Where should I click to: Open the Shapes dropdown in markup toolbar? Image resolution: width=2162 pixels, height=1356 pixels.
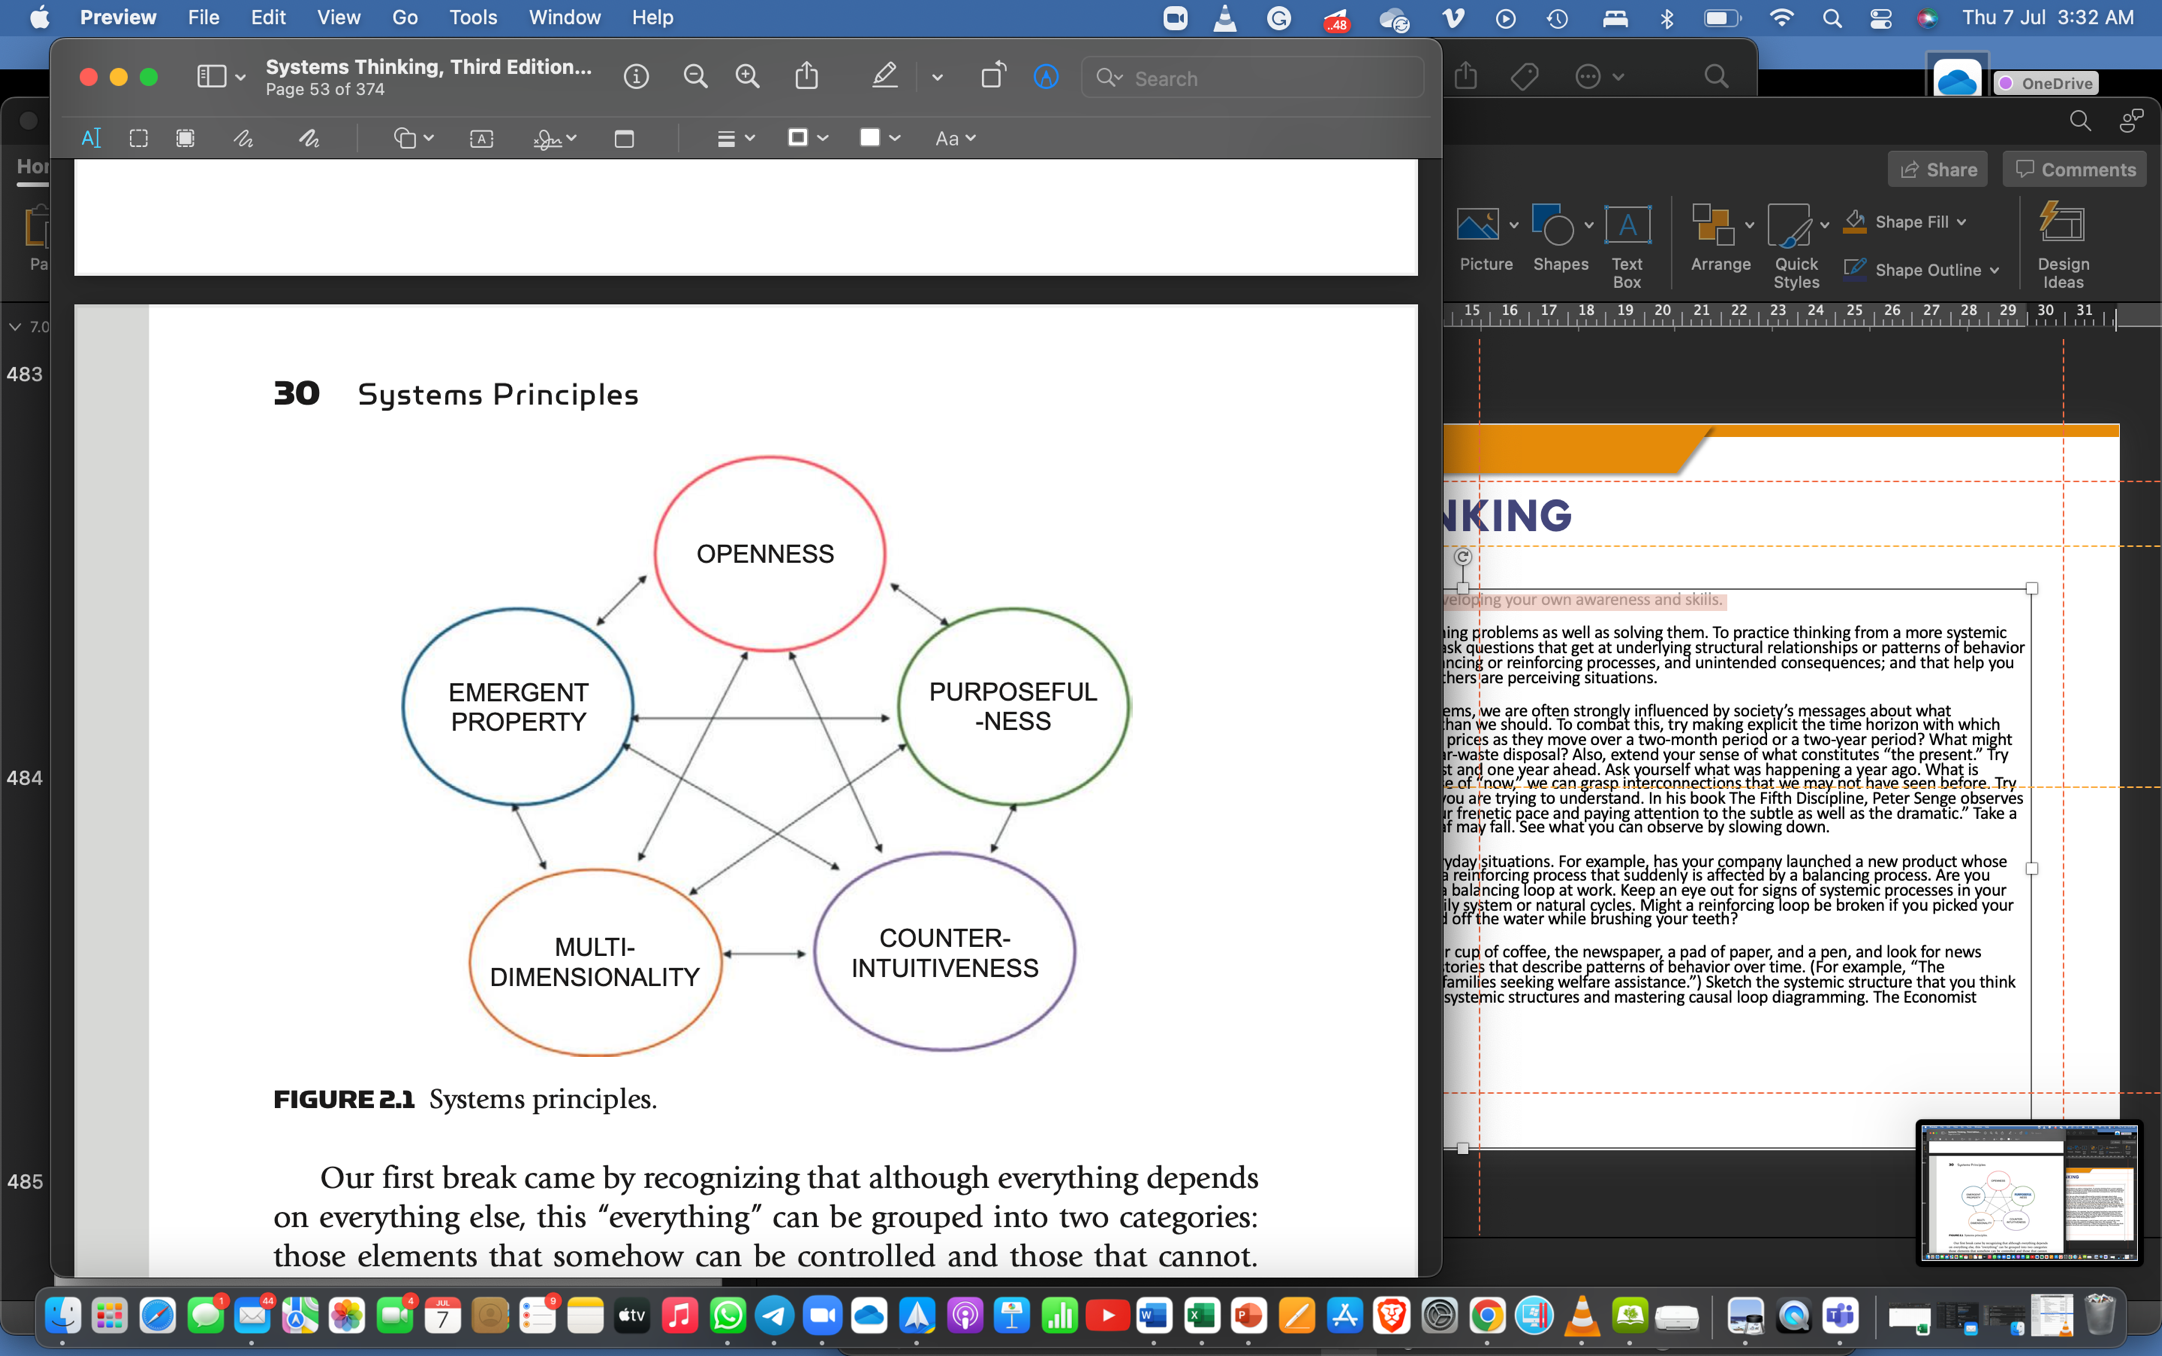[x=413, y=138]
